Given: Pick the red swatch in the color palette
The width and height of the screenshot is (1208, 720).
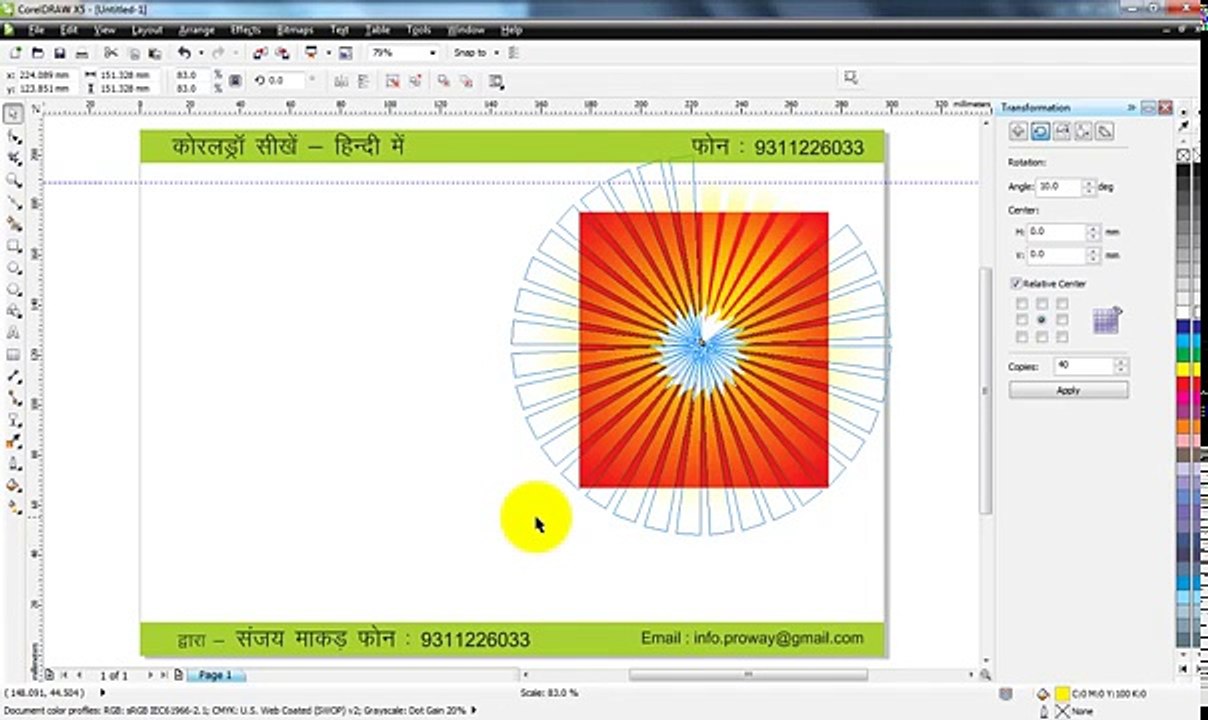Looking at the screenshot, I should coord(1184,383).
